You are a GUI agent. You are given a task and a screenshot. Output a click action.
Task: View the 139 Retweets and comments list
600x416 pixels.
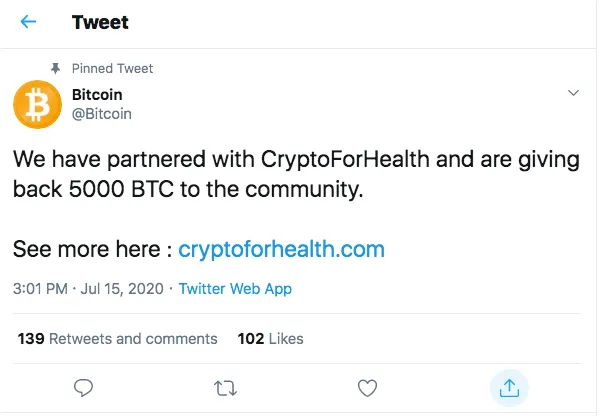tap(118, 339)
